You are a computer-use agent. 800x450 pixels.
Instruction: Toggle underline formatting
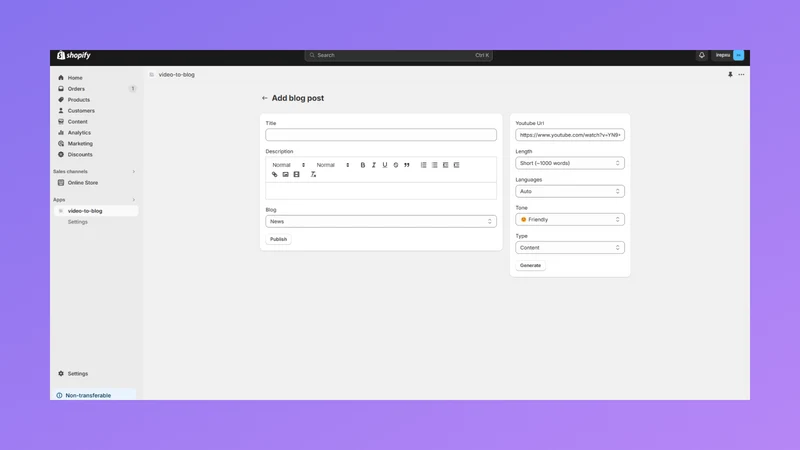pos(385,165)
